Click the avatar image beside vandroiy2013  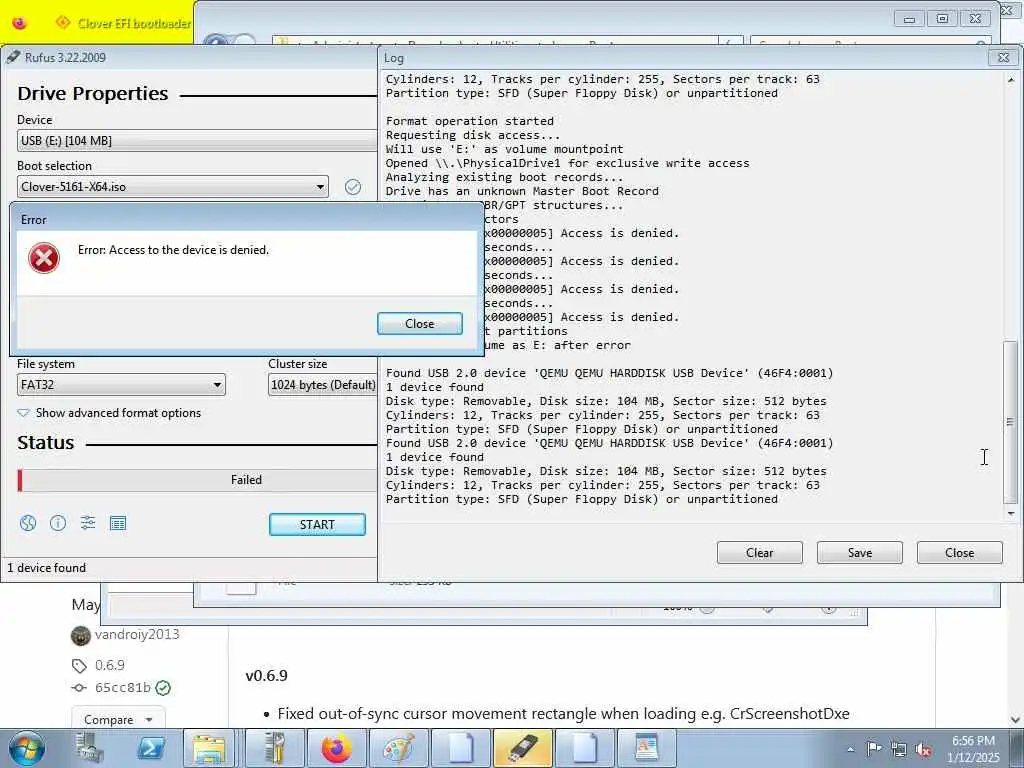[80, 635]
